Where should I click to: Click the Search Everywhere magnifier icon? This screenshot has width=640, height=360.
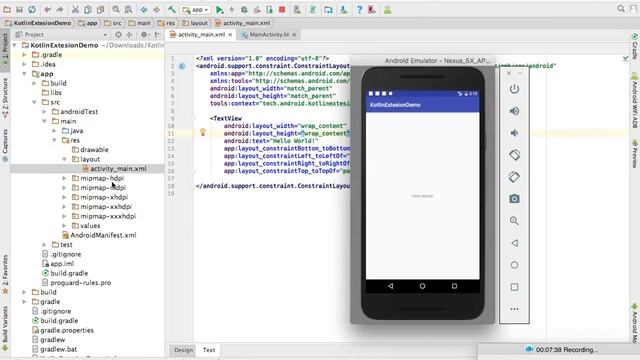621,9
